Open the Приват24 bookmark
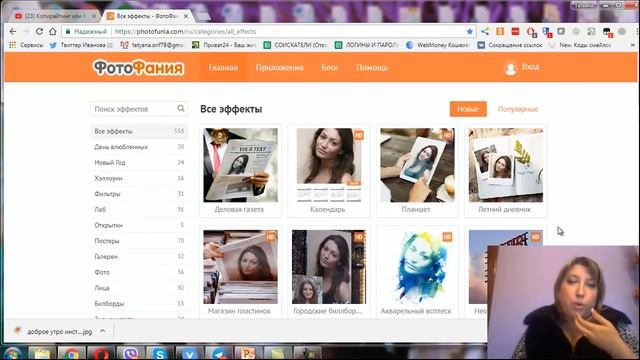 tap(224, 45)
